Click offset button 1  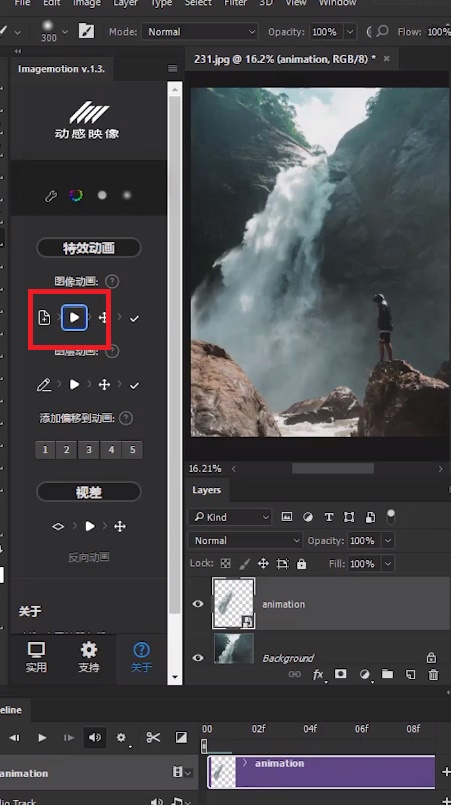tap(45, 450)
